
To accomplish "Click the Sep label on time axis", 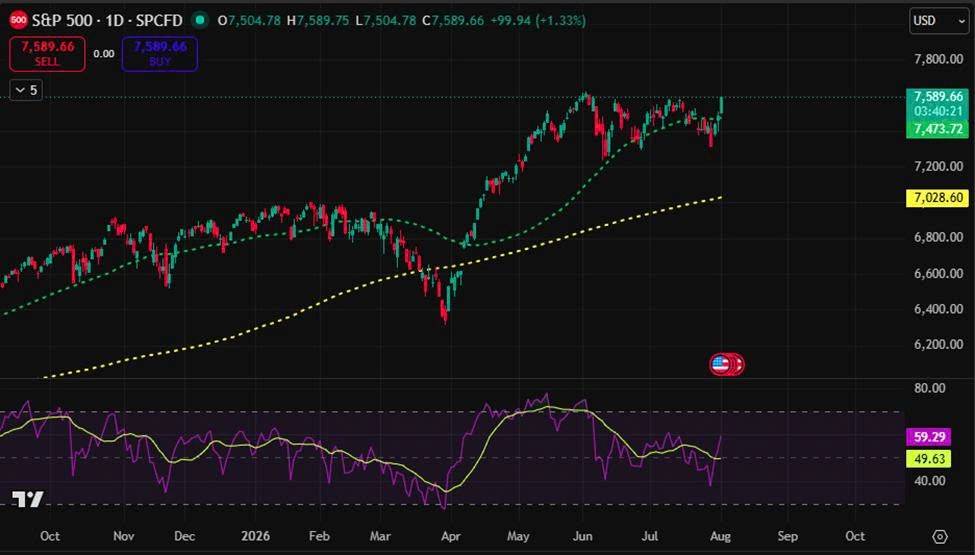I will [787, 536].
